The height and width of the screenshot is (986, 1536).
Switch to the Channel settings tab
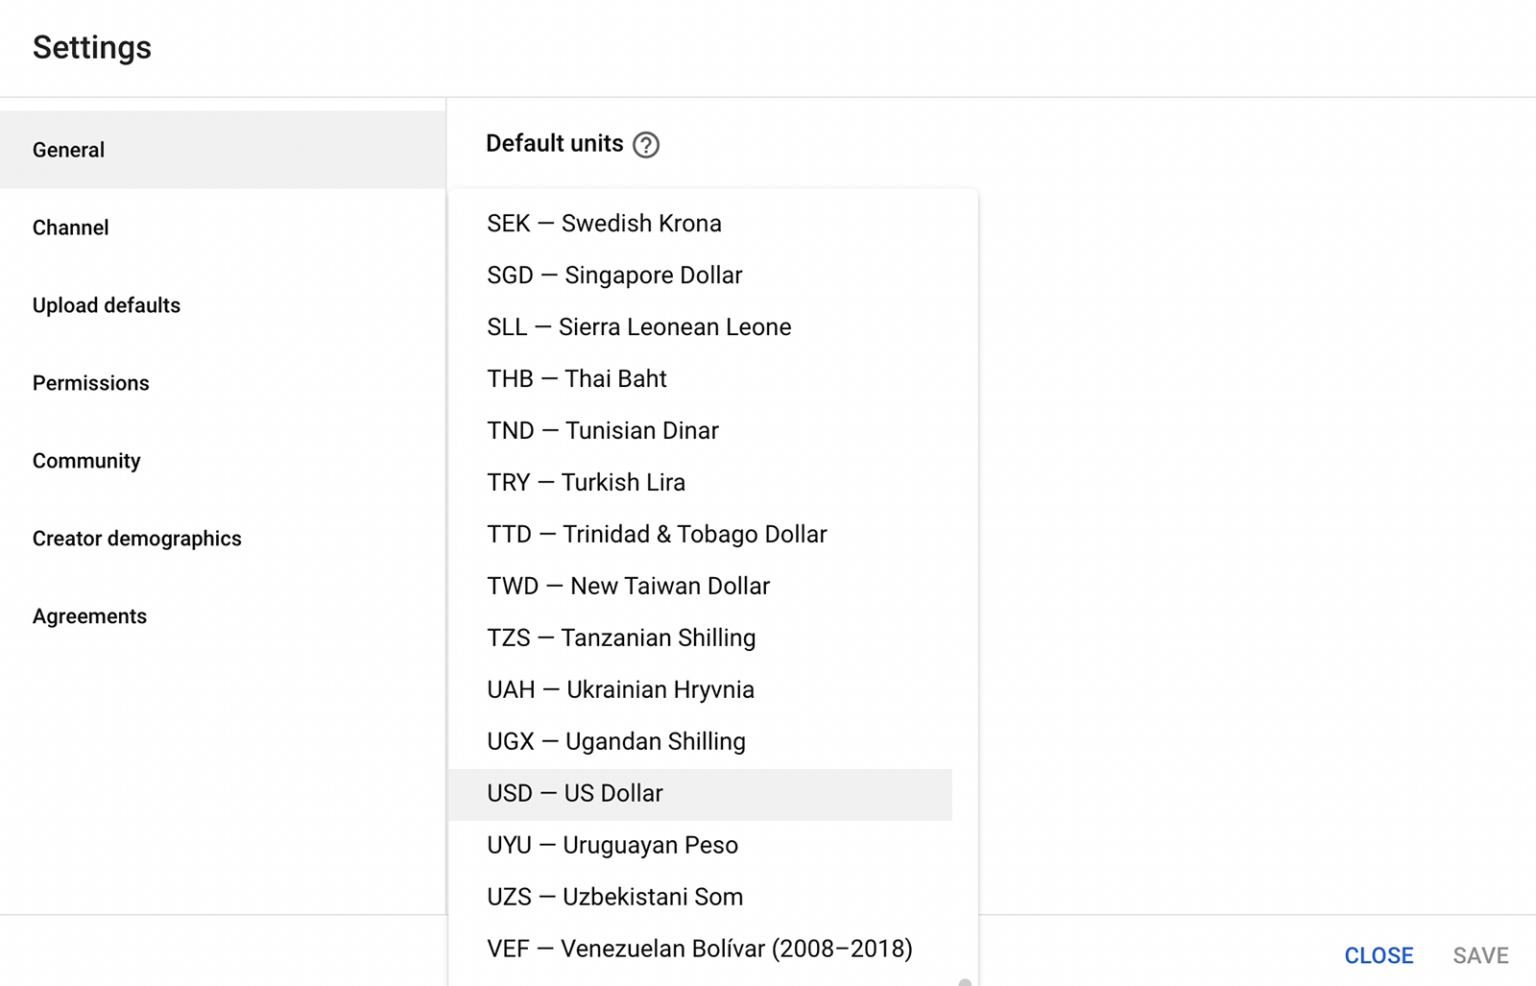point(71,228)
